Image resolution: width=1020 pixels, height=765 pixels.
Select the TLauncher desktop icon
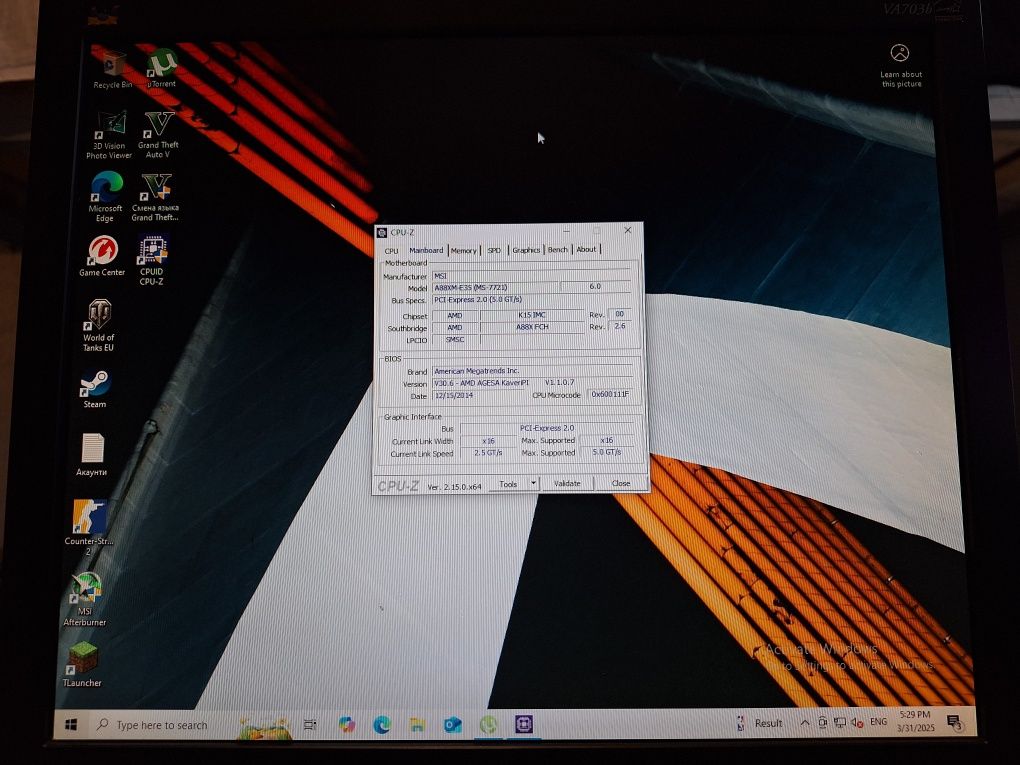point(82,664)
